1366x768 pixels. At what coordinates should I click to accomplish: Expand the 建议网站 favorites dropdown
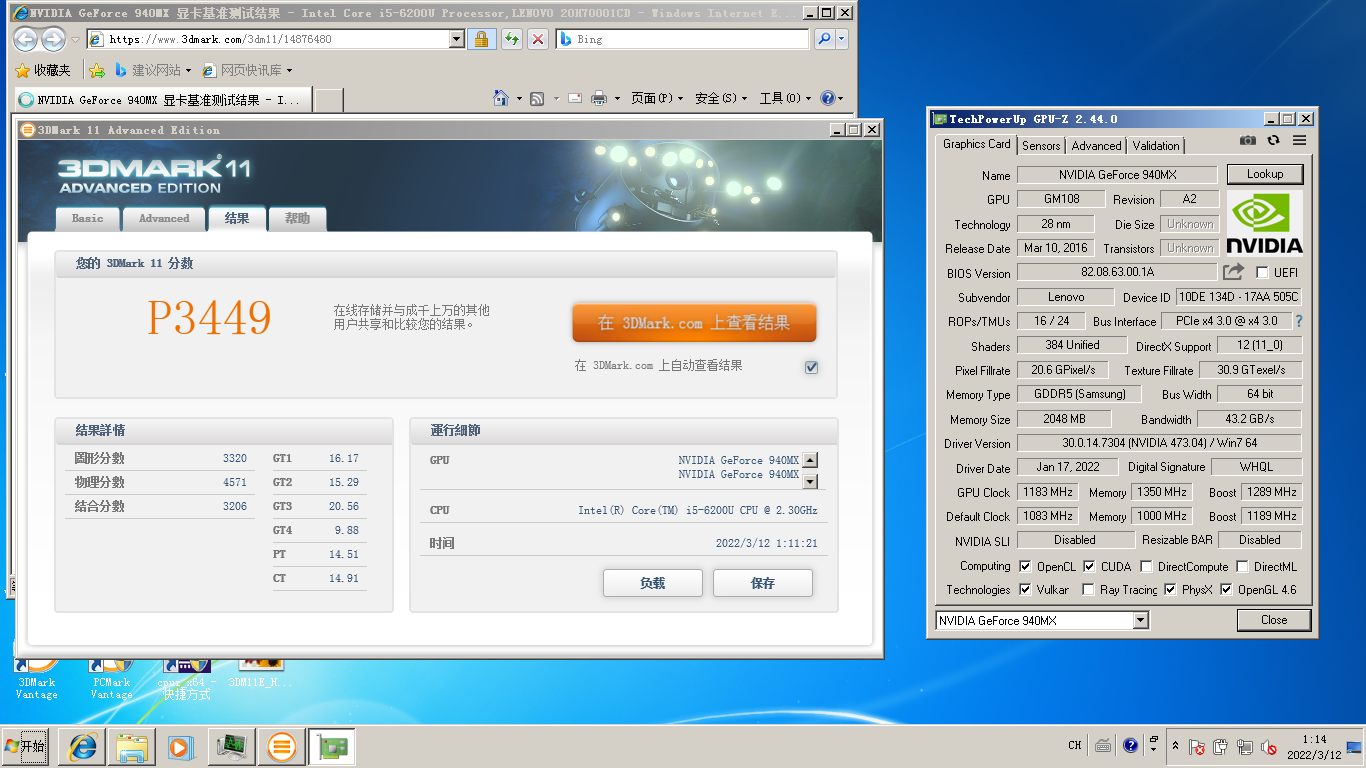tap(188, 70)
